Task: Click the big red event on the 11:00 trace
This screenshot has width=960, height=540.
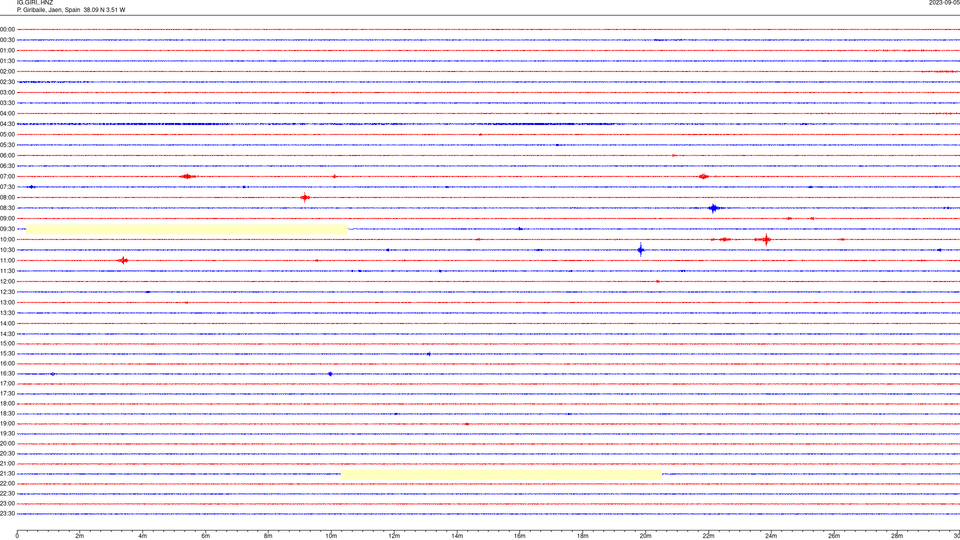Action: pos(123,260)
